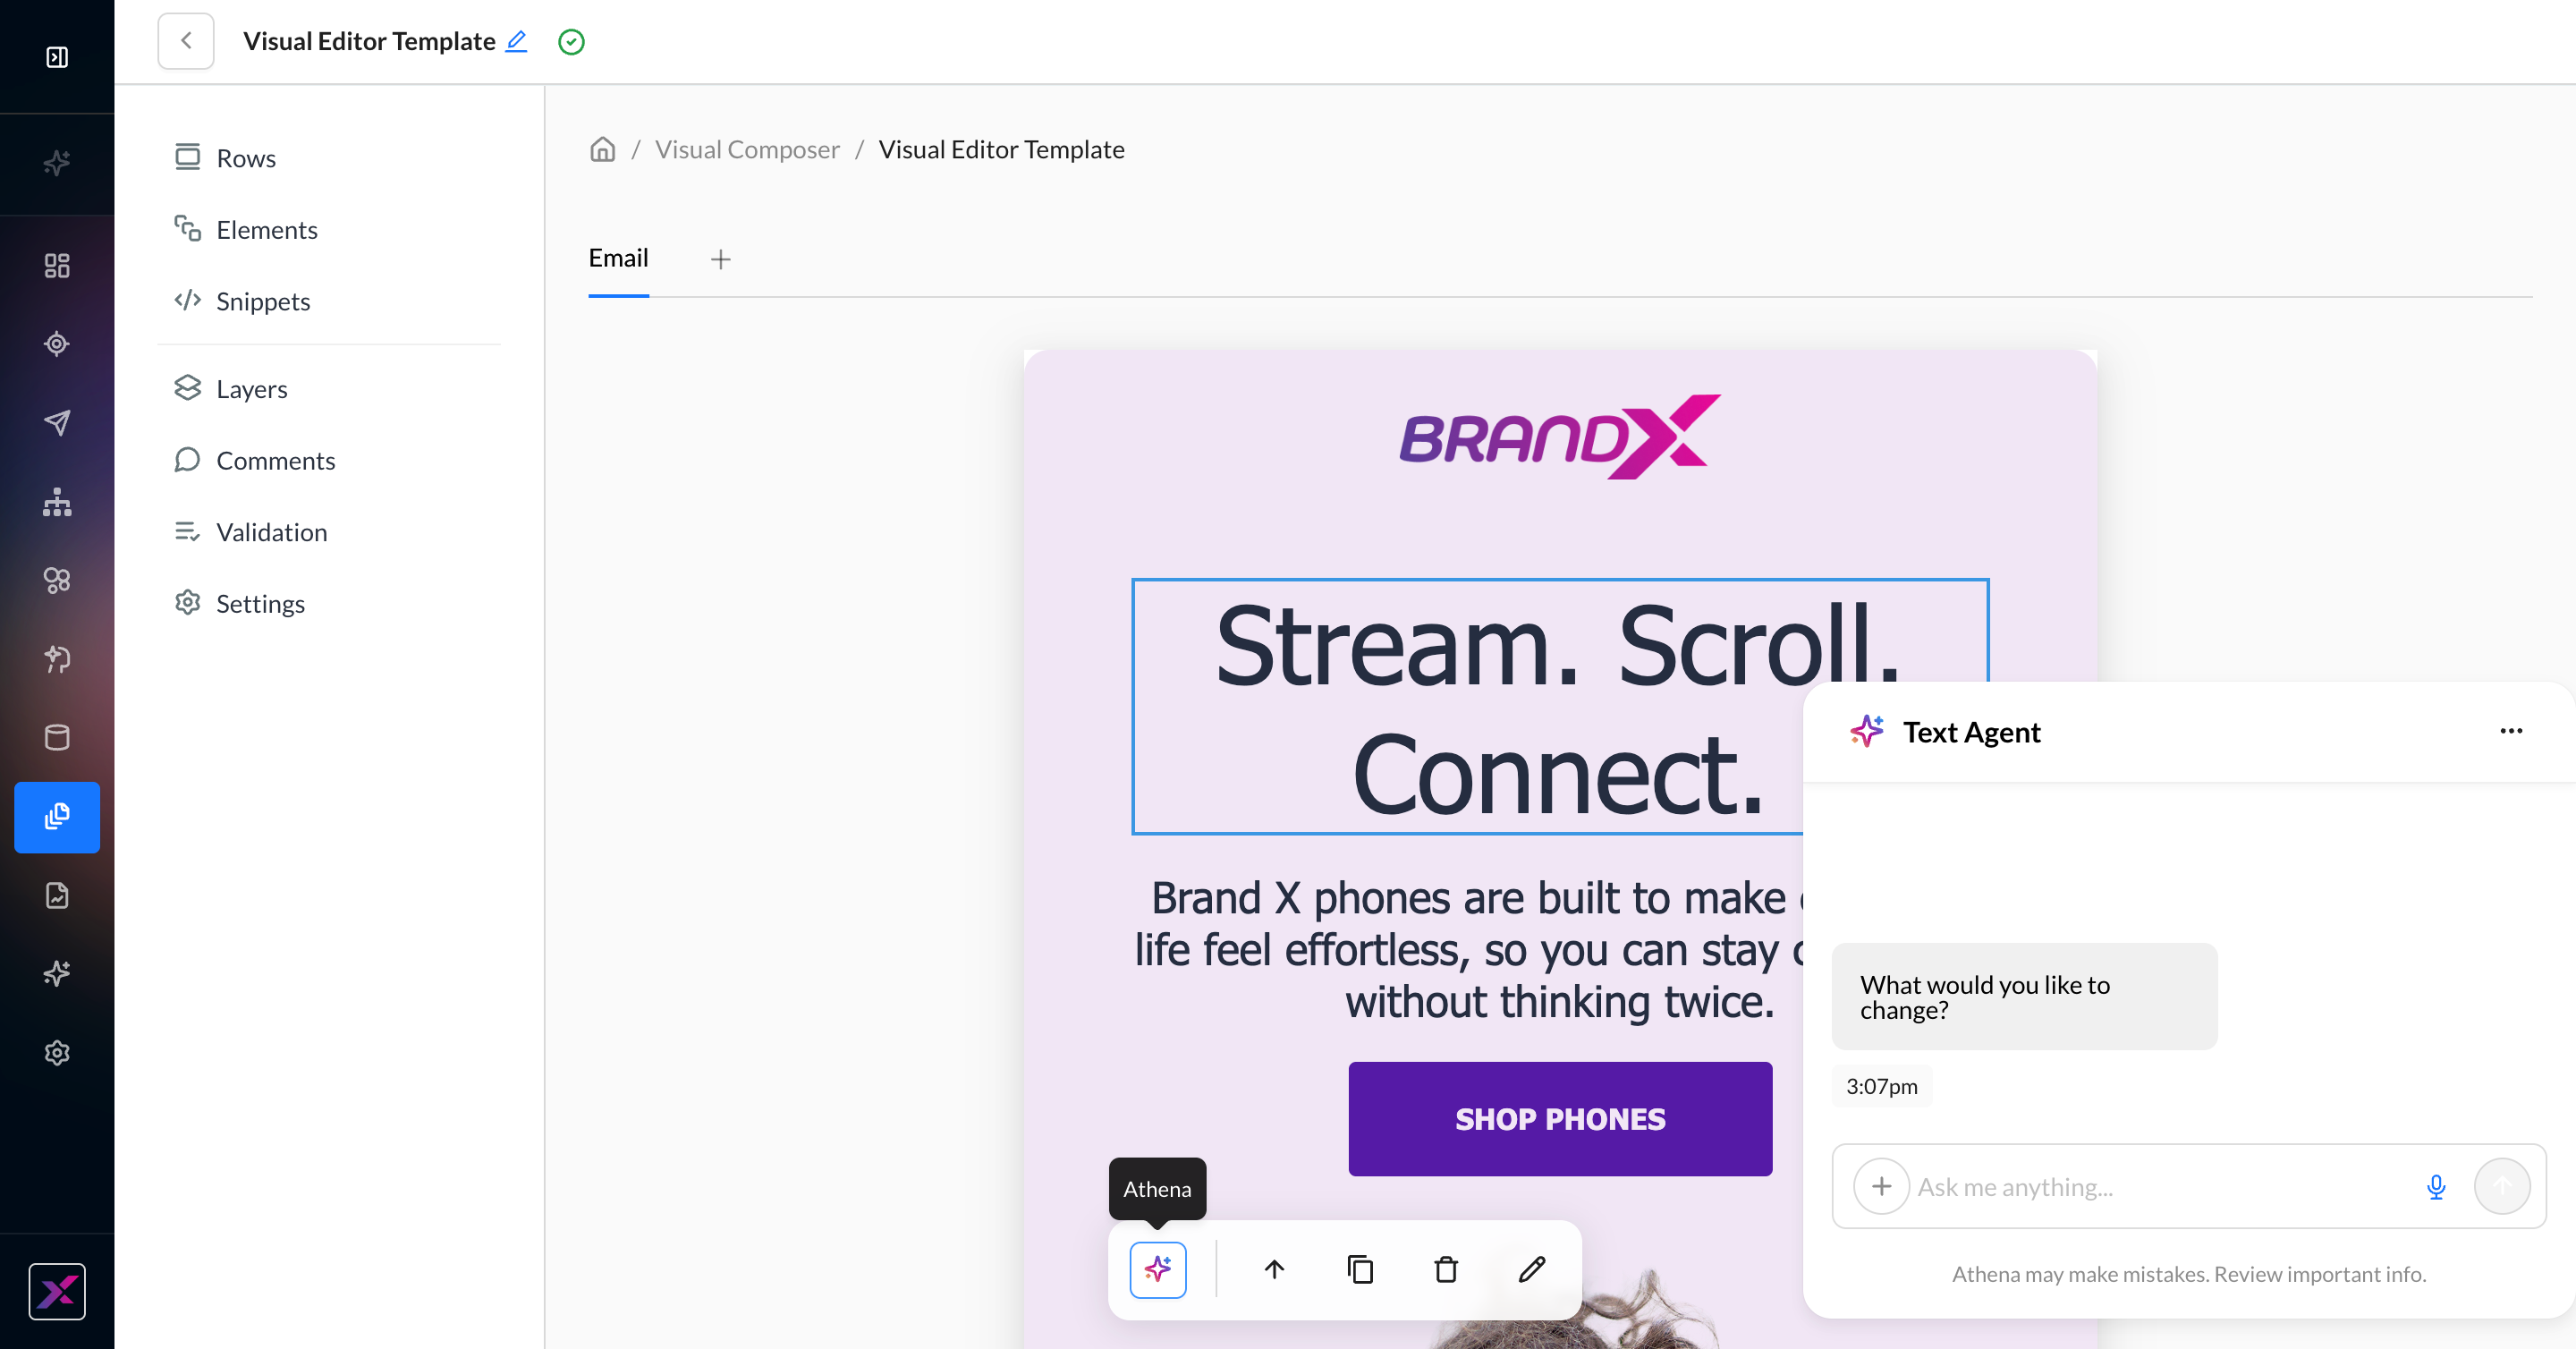Viewport: 2576px width, 1349px height.
Task: Select parent element with up arrow
Action: [1274, 1270]
